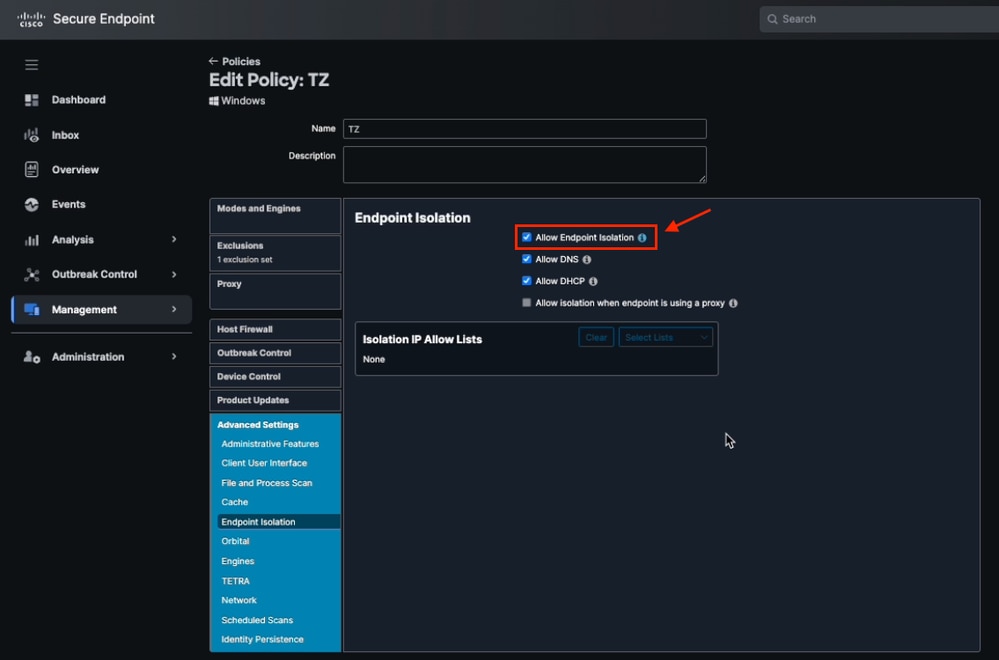
Task: Open the Select Lists dropdown
Action: click(665, 338)
